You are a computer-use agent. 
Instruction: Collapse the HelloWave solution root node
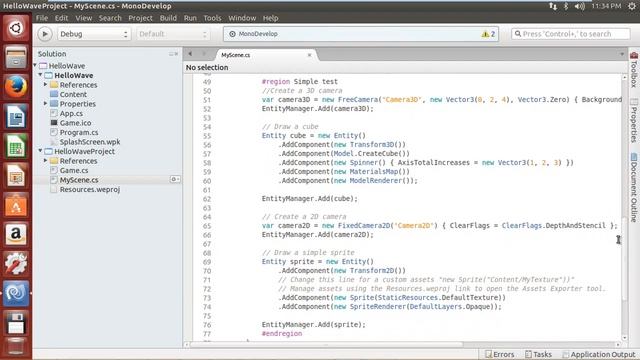[x=35, y=65]
